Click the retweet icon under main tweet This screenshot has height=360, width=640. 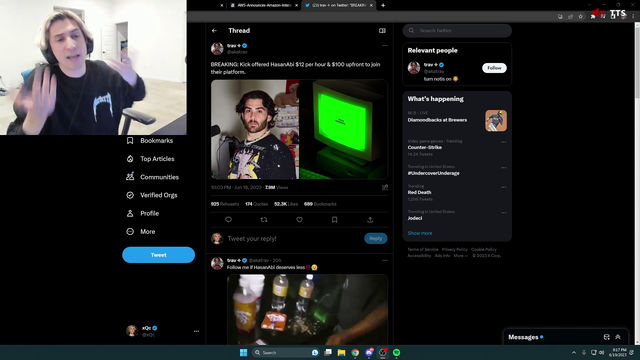point(264,220)
